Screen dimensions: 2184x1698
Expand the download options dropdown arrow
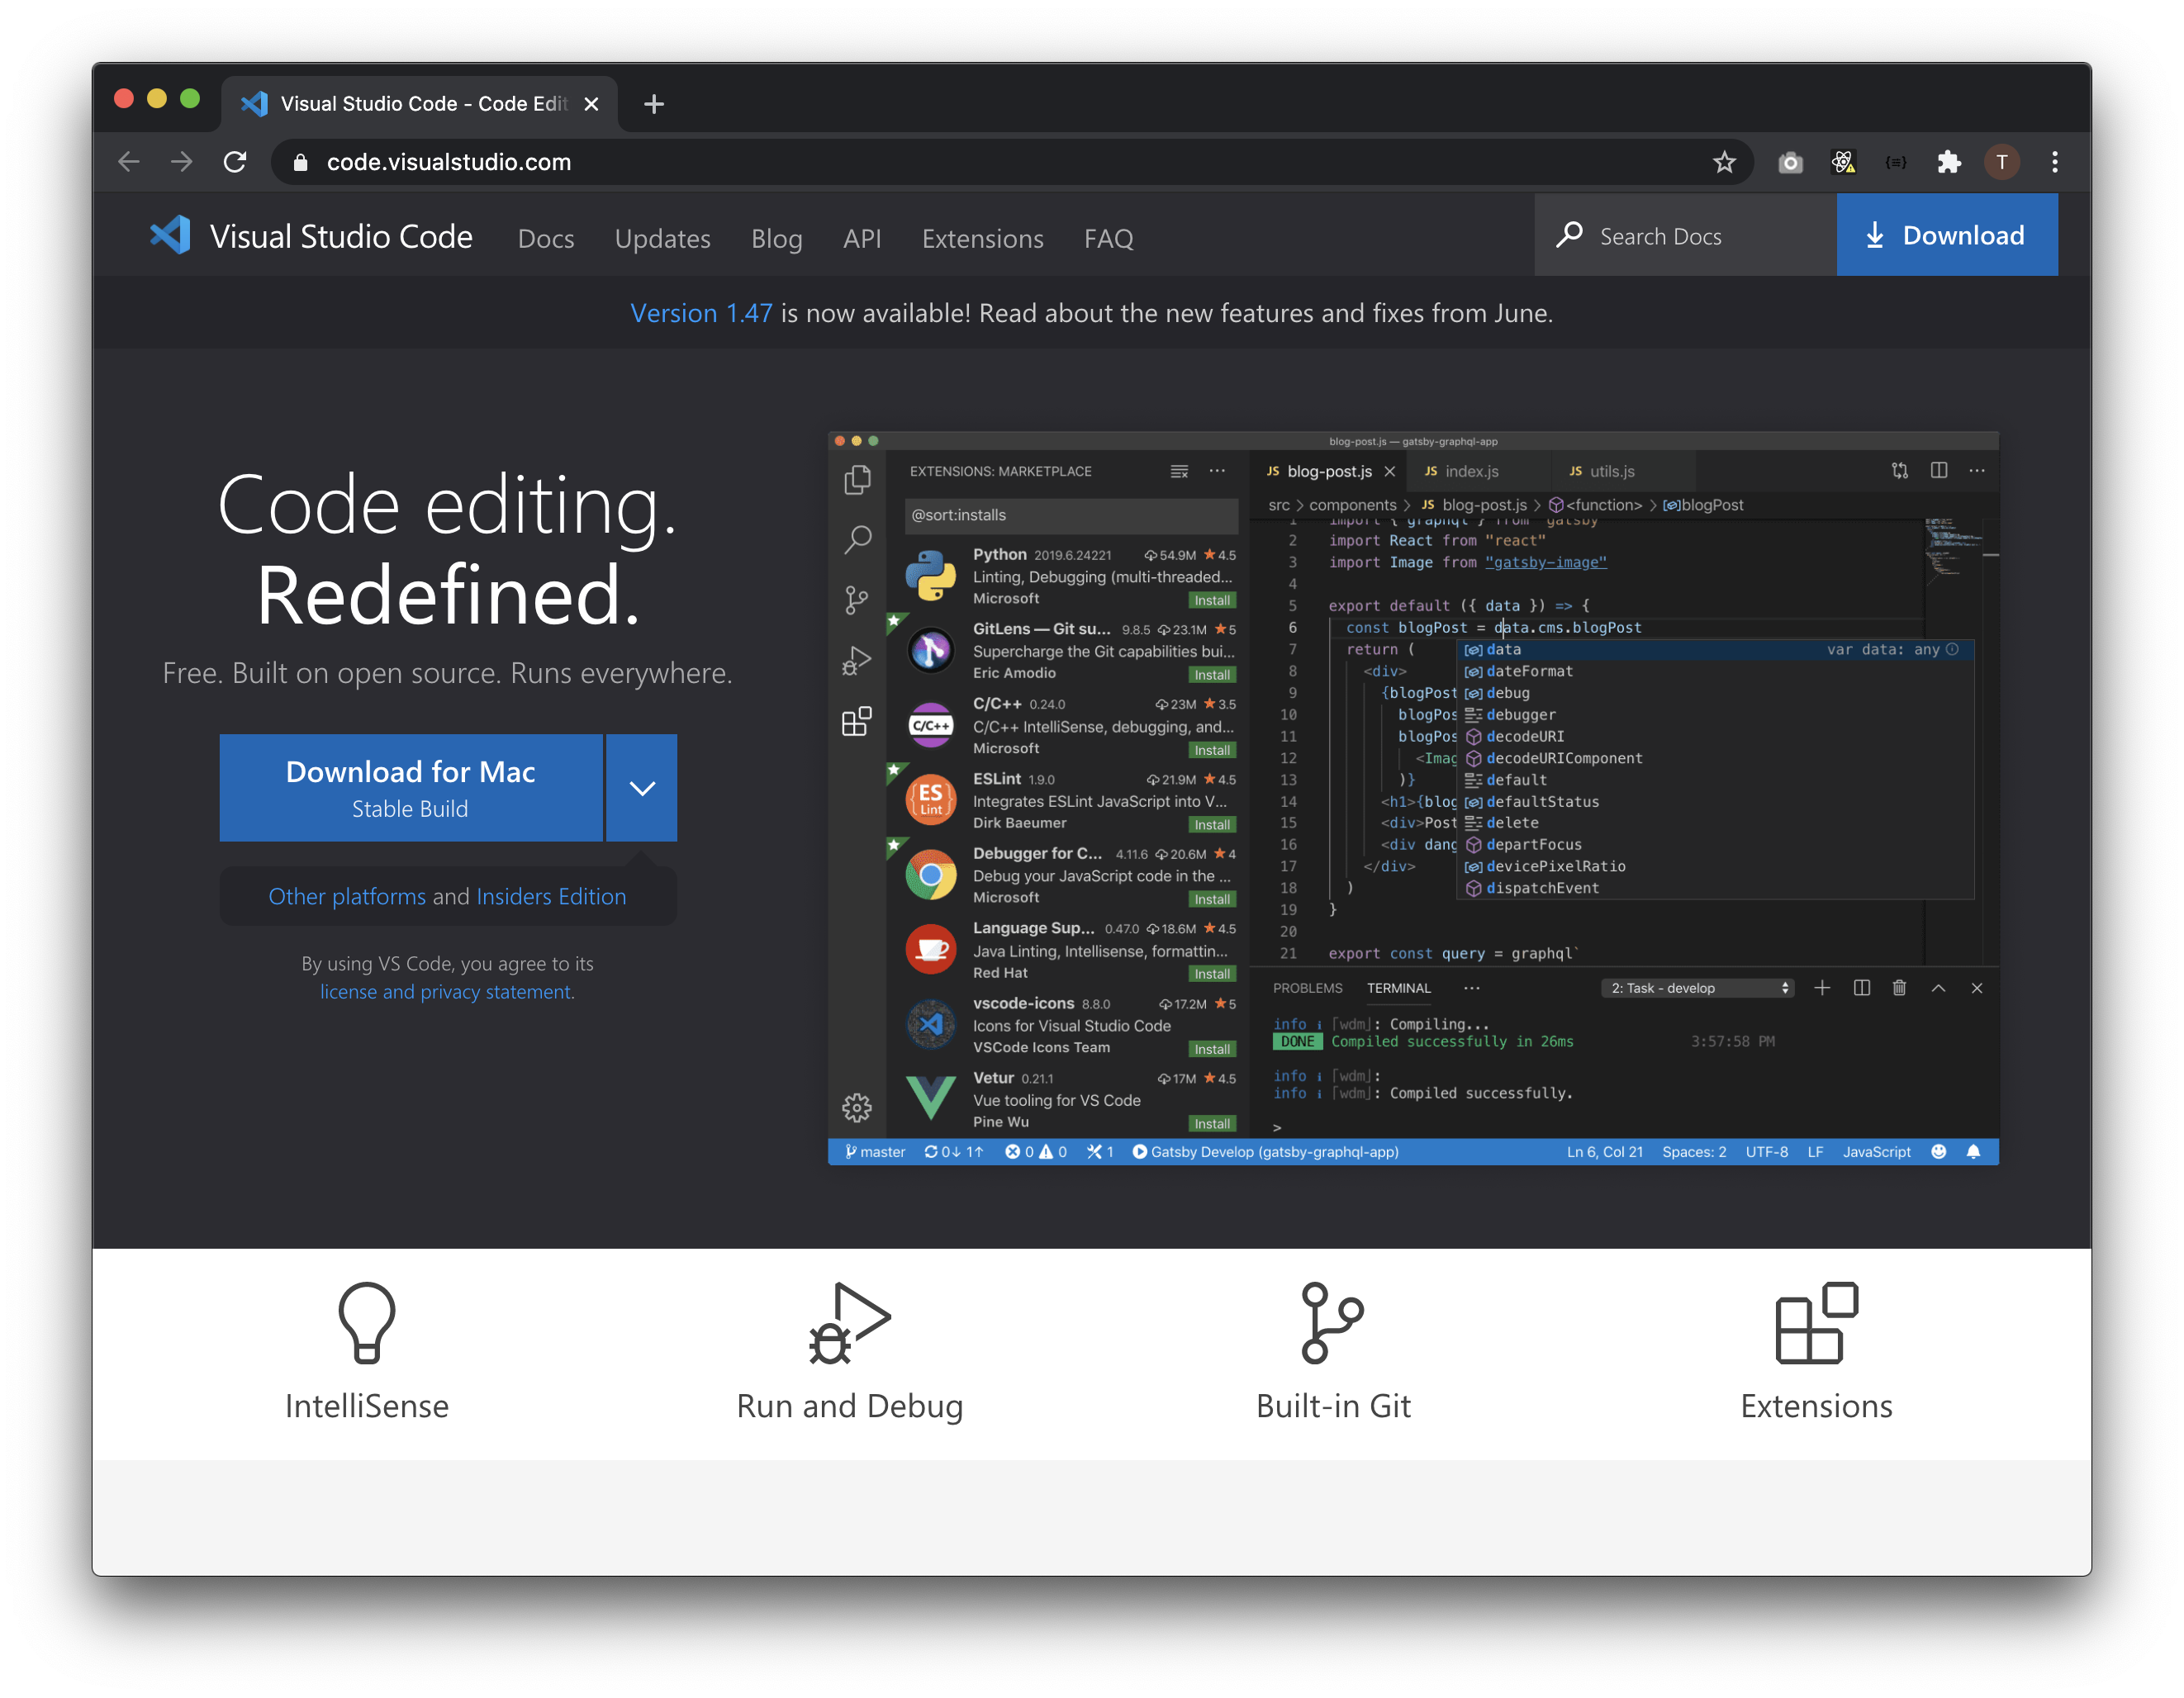642,788
